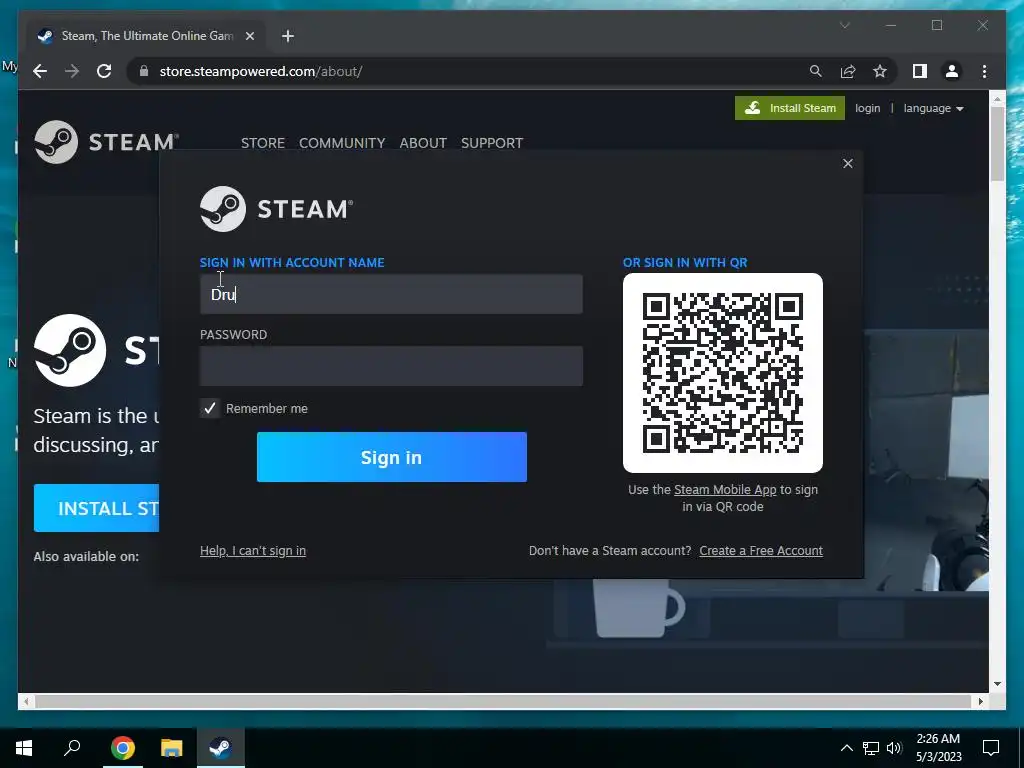The width and height of the screenshot is (1024, 768).
Task: Bookmark this page with the star icon
Action: (x=880, y=71)
